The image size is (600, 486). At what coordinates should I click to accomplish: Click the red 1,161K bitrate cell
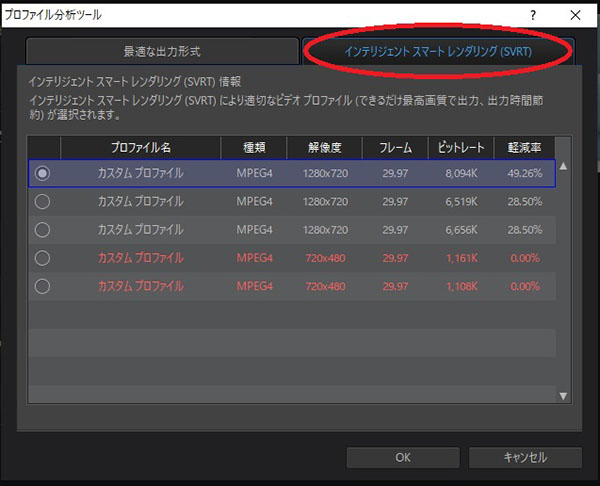(462, 258)
